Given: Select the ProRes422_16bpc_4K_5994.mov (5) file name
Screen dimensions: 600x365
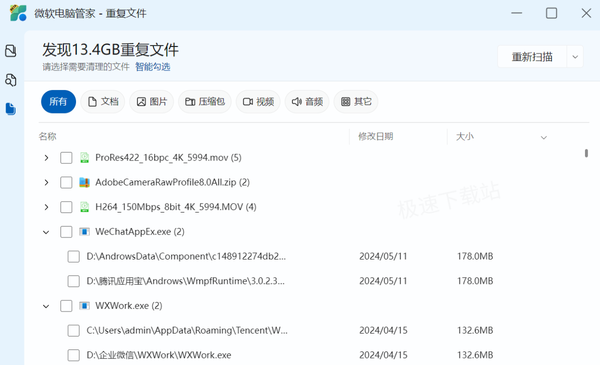Looking at the screenshot, I should pos(168,158).
